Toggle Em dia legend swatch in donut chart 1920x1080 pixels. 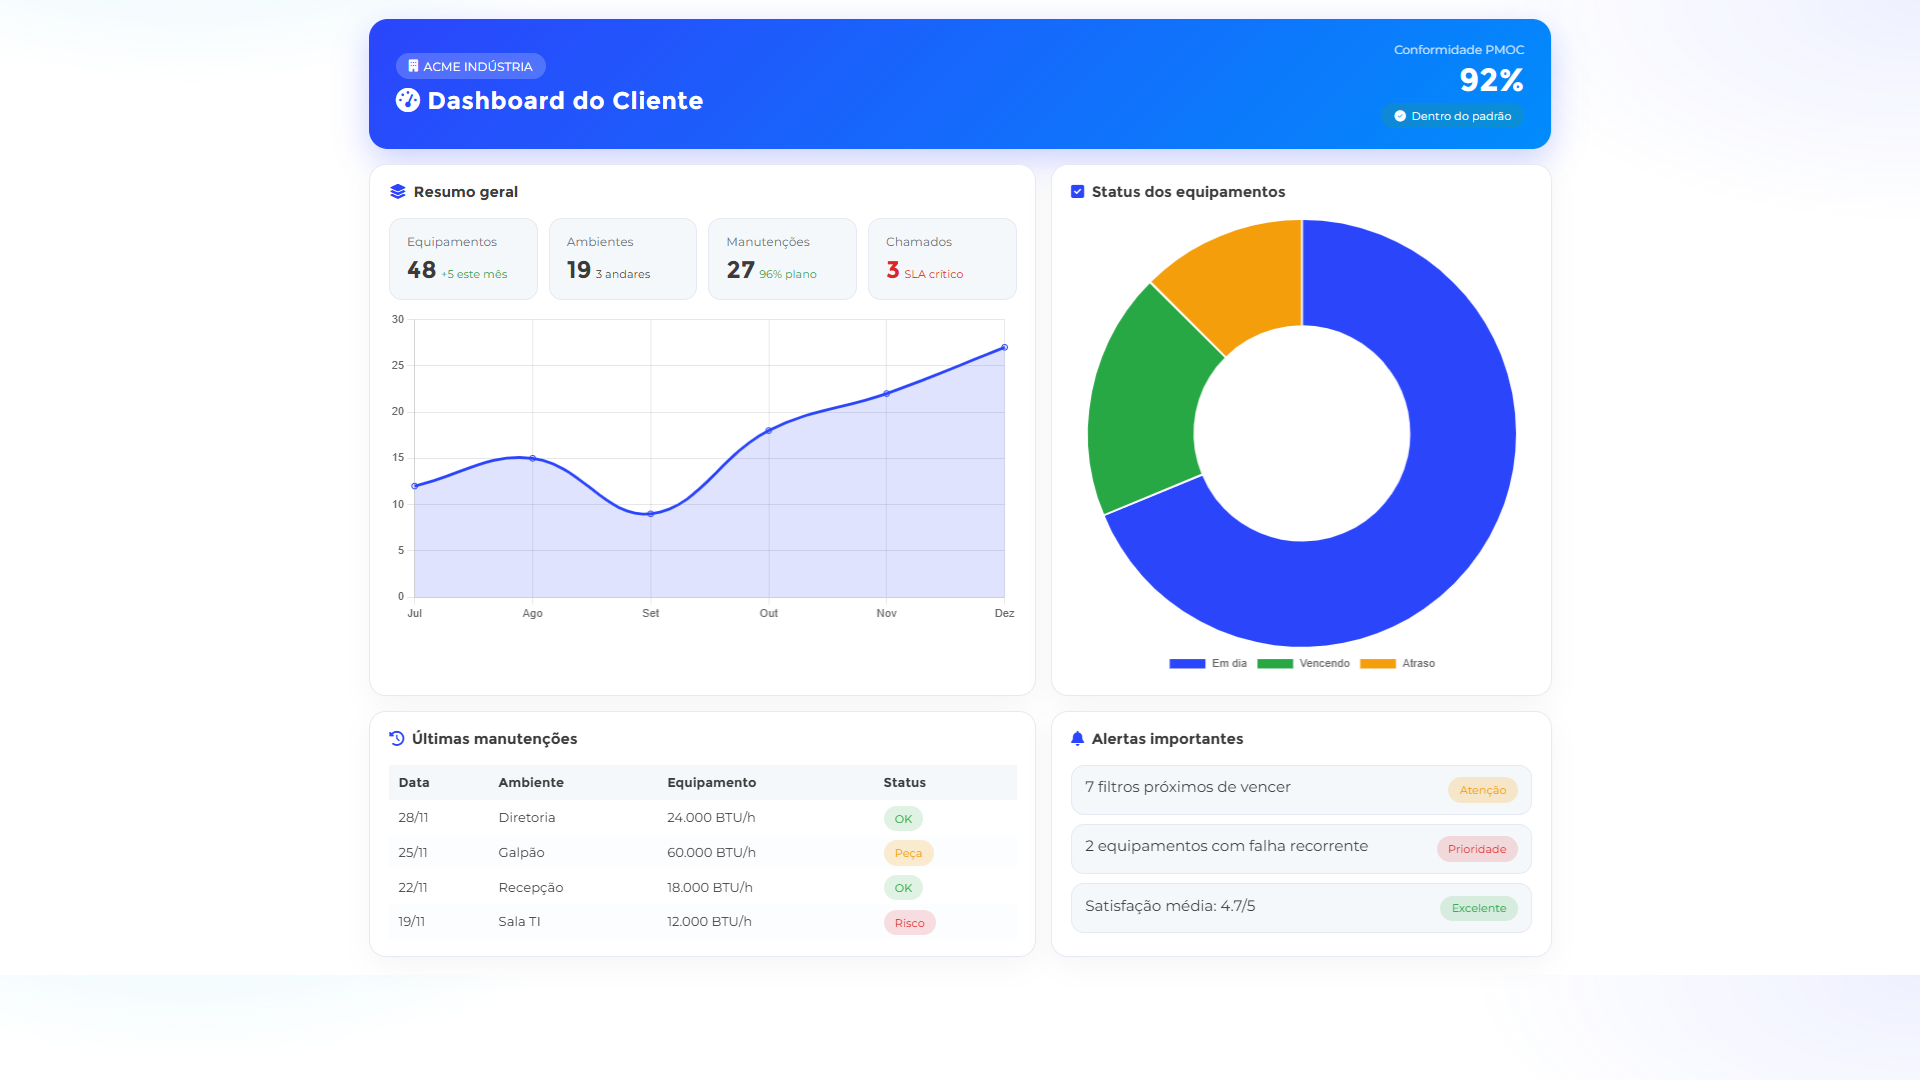point(1187,664)
